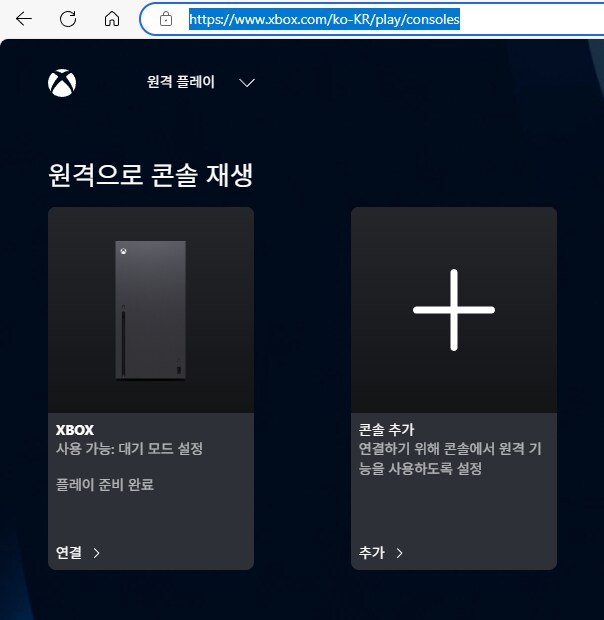Viewport: 604px width, 620px height.
Task: Select the XBOX console image thumbnail
Action: pyautogui.click(x=151, y=310)
